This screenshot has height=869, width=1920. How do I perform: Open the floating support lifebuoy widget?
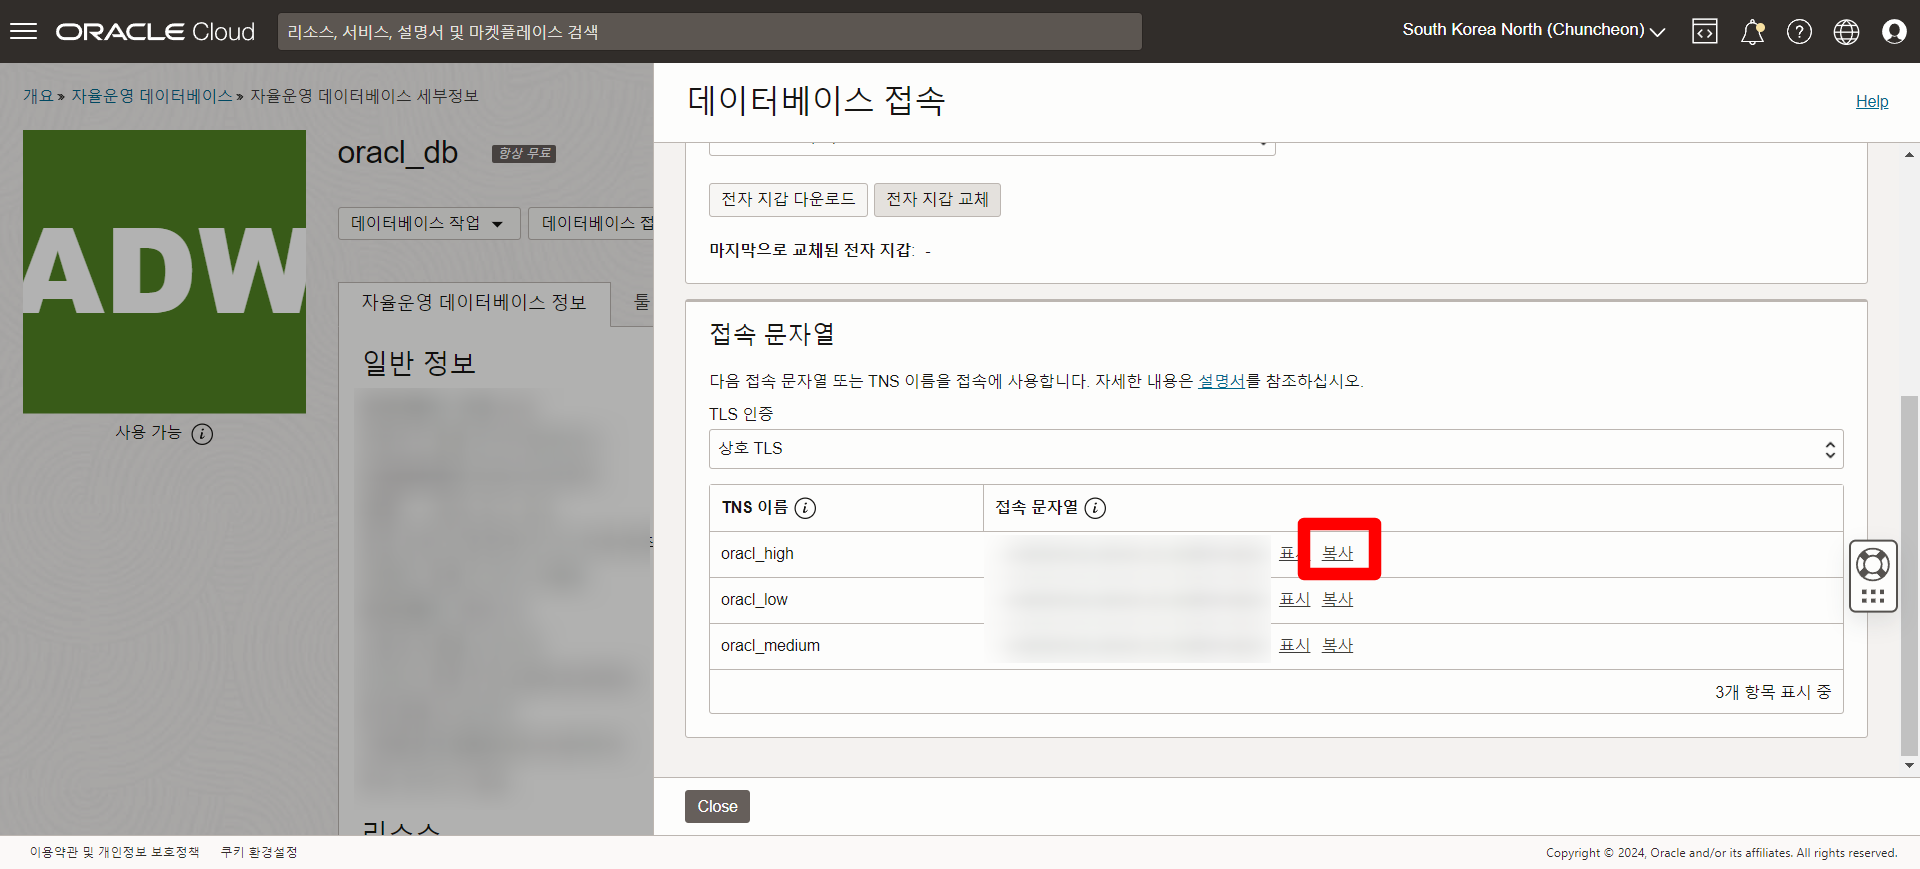(x=1873, y=576)
